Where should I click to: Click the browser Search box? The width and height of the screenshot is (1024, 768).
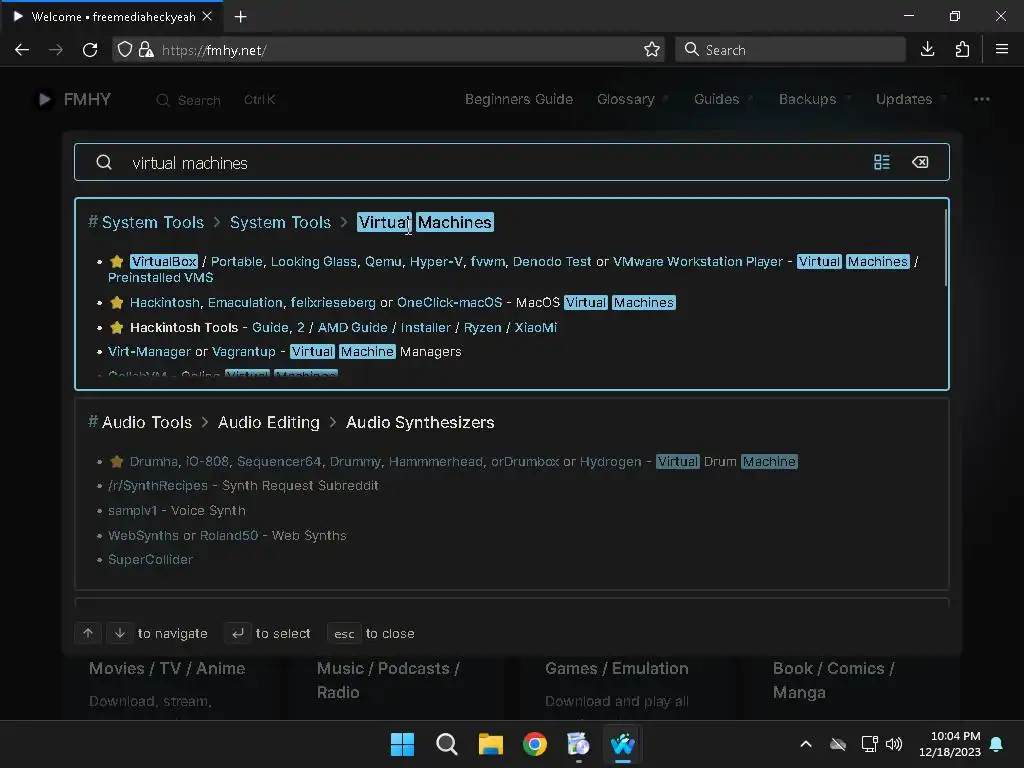tap(790, 50)
